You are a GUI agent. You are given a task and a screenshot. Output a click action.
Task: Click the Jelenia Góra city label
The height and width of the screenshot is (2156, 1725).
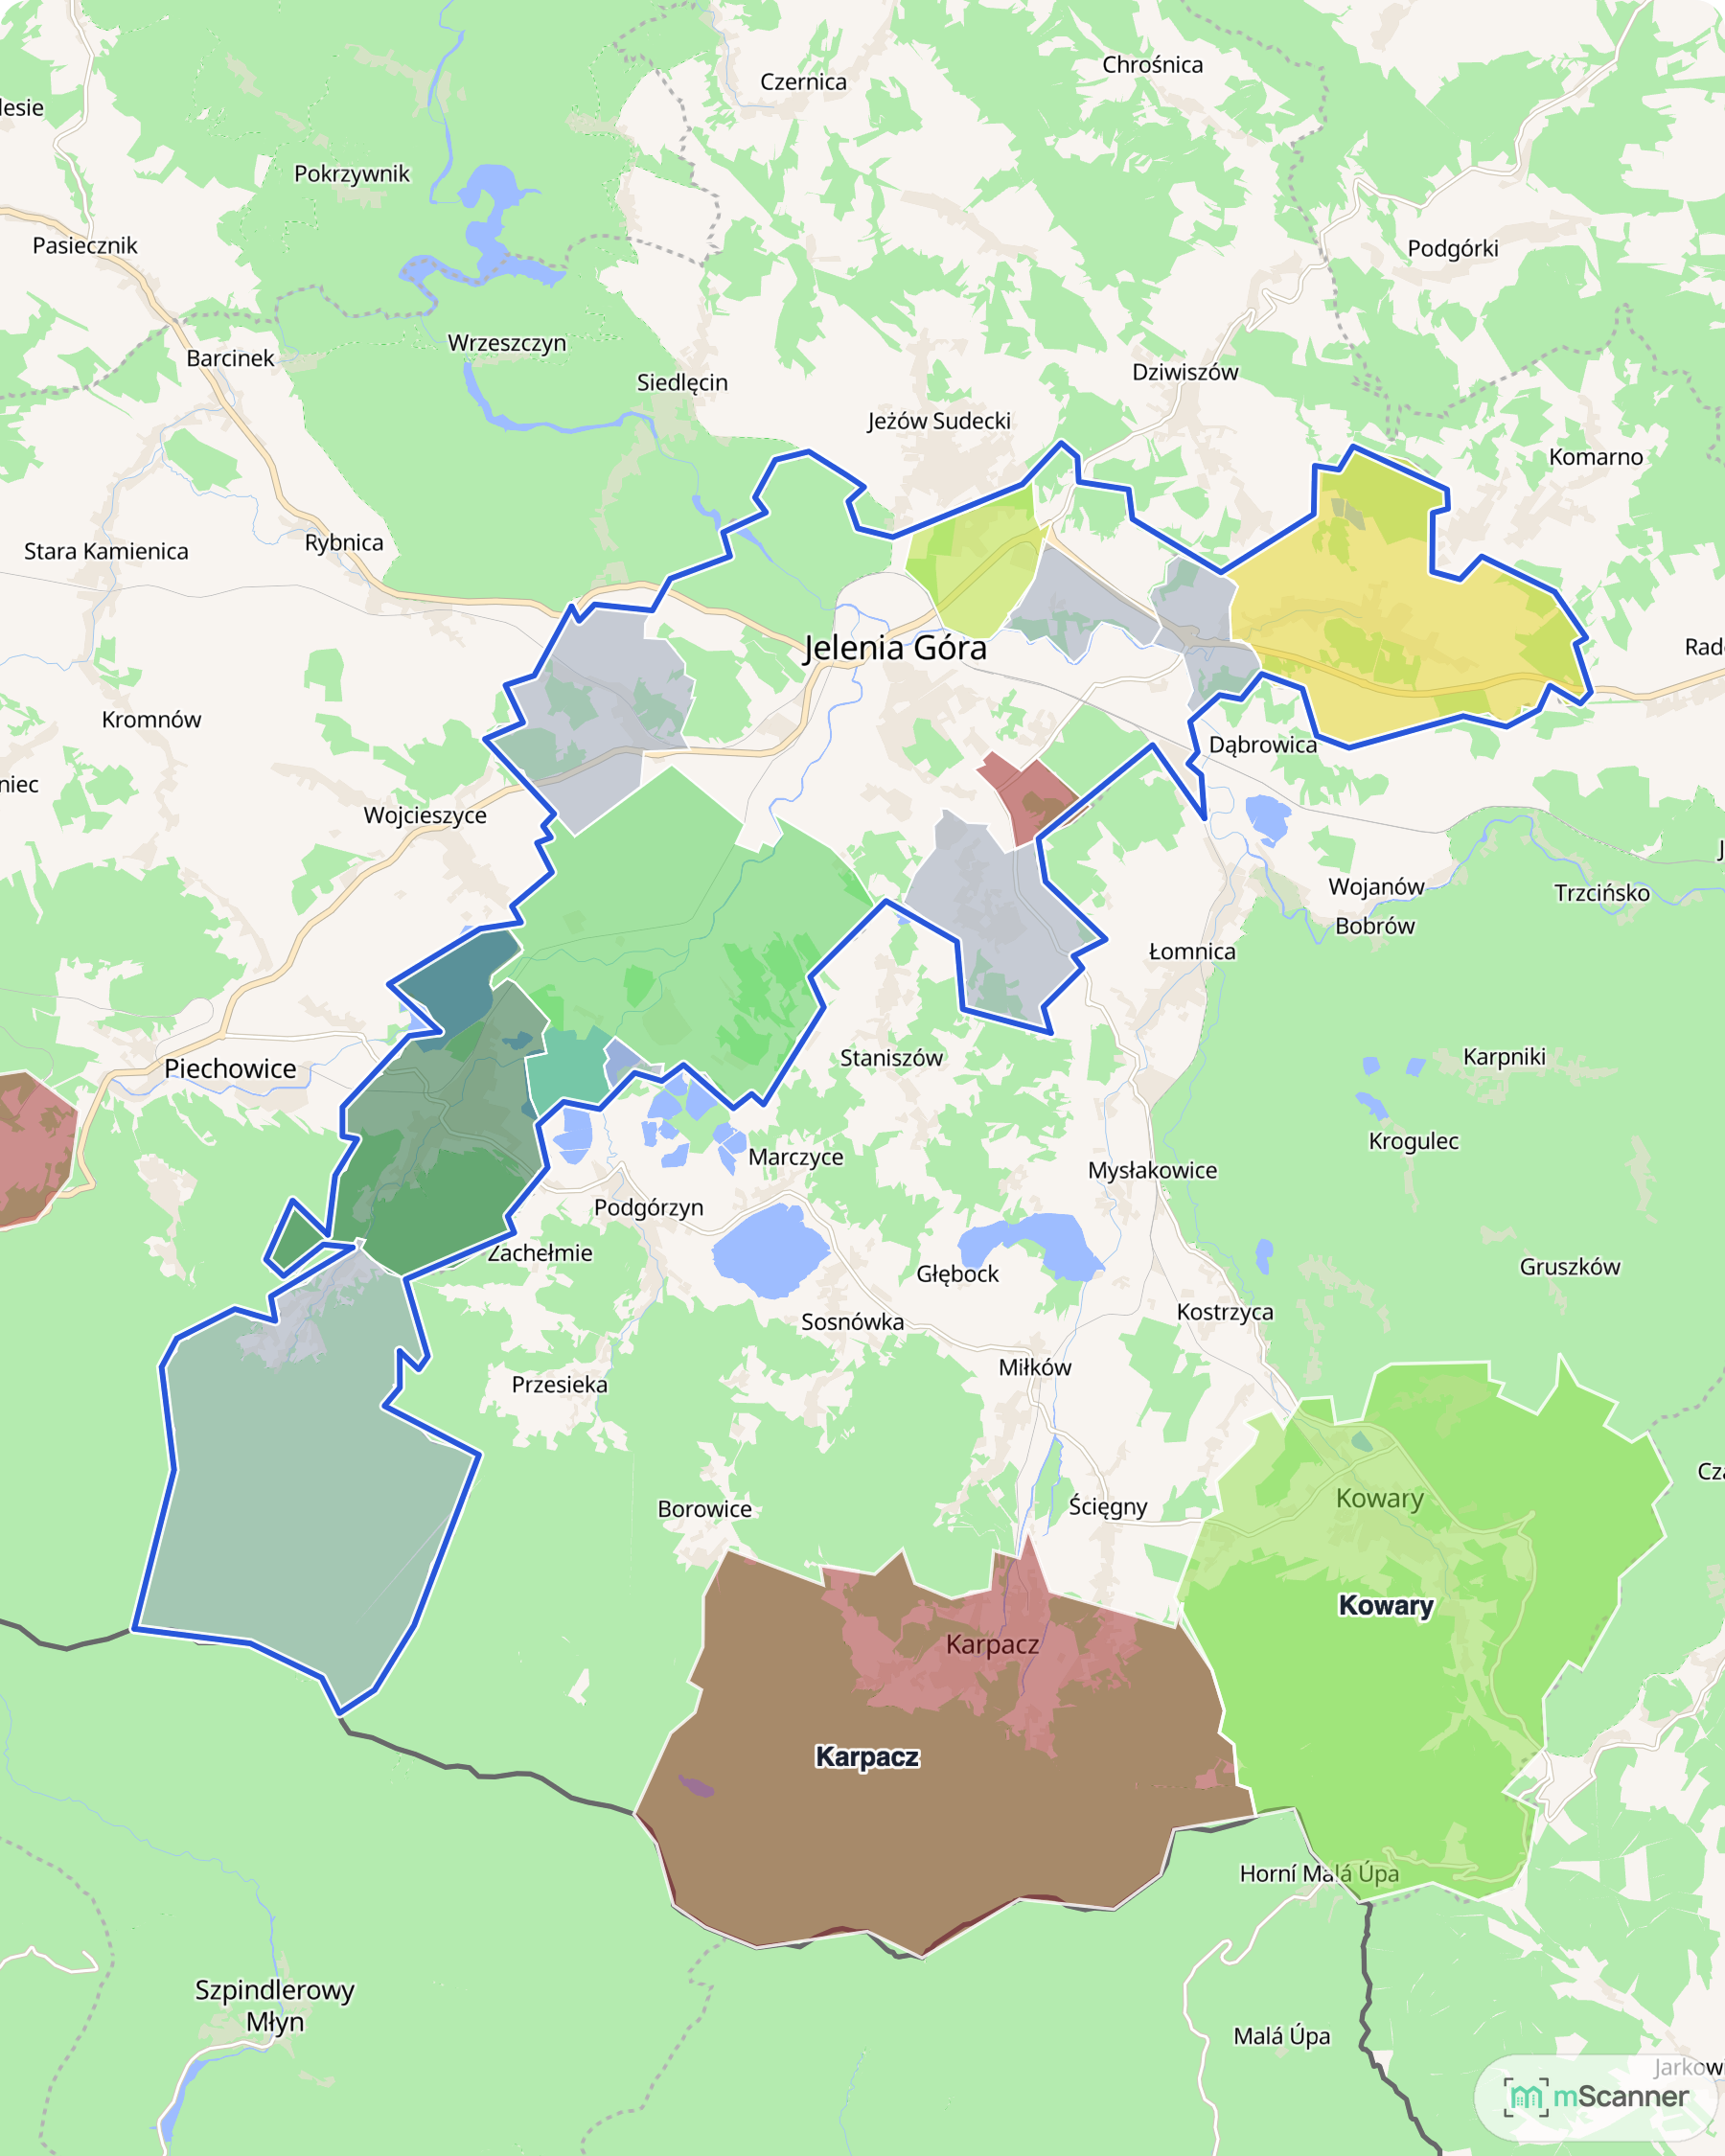point(895,648)
